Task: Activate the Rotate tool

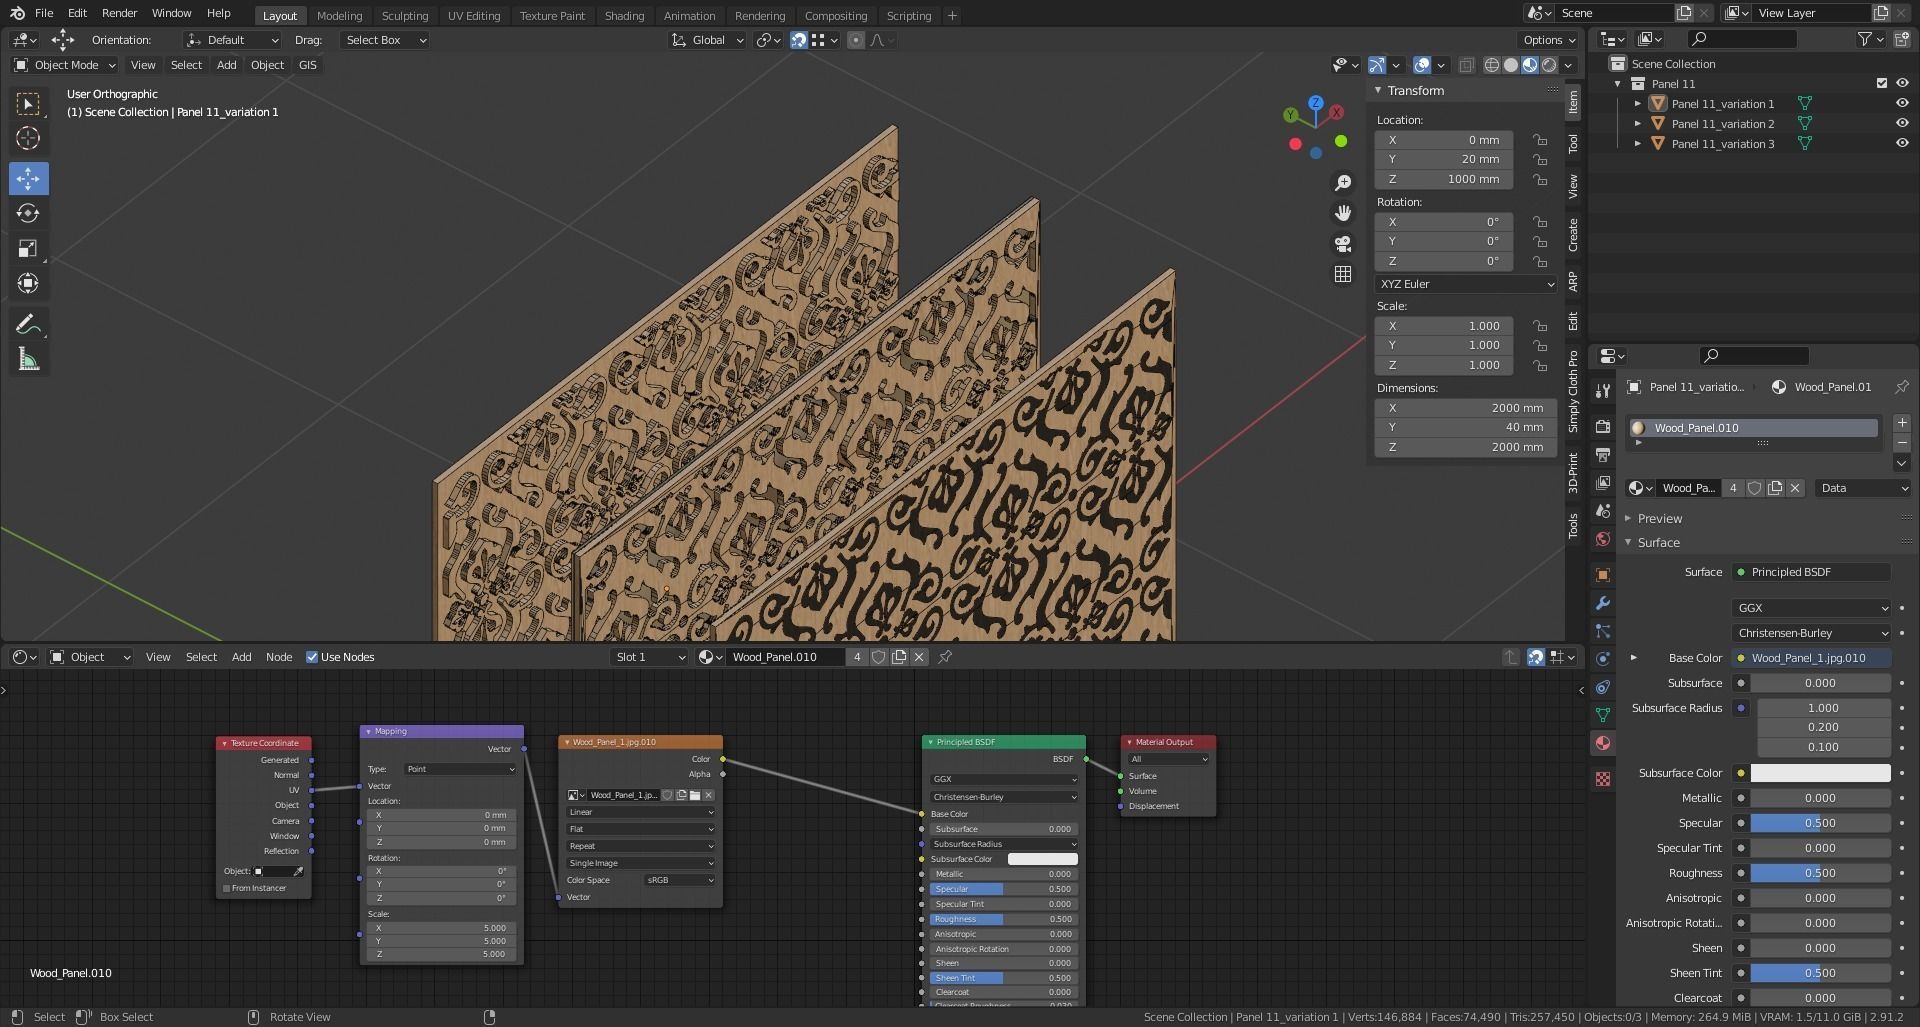Action: 28,213
